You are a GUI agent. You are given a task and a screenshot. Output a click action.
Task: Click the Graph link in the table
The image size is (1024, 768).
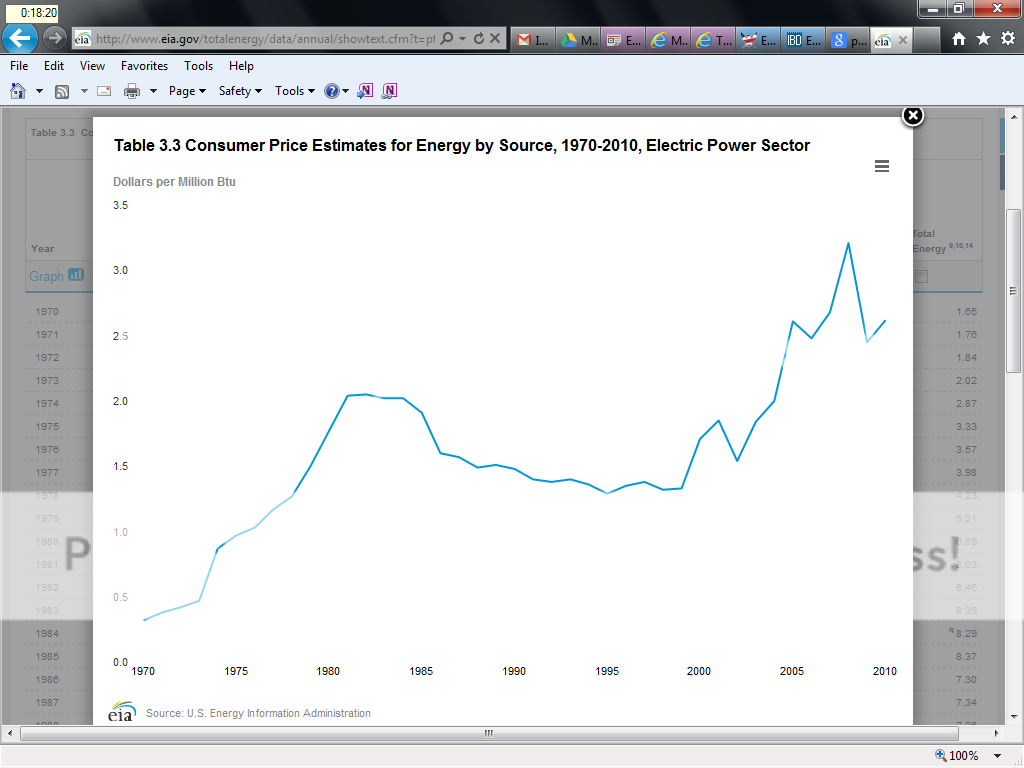[47, 276]
